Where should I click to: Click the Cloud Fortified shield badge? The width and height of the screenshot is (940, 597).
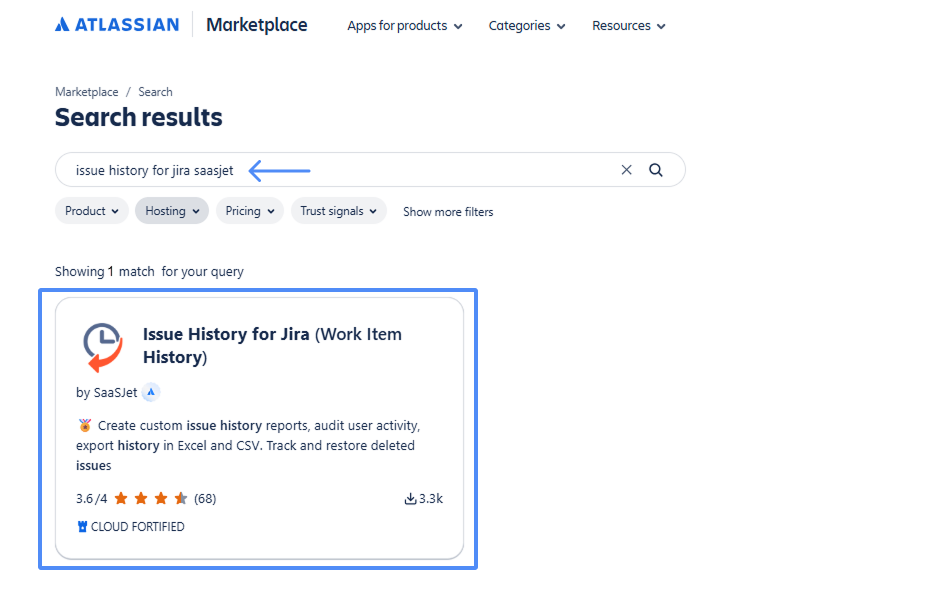tap(82, 526)
